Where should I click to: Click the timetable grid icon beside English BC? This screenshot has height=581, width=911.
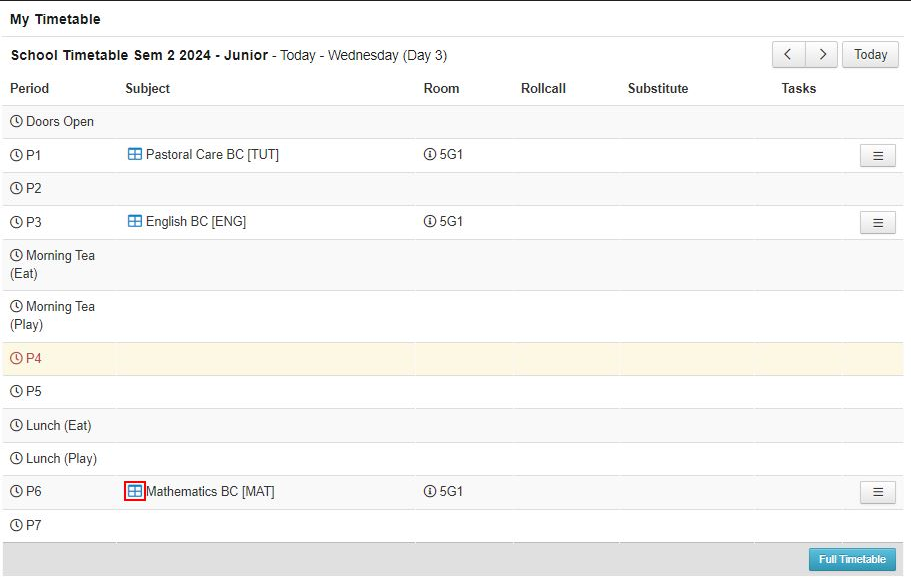click(135, 222)
